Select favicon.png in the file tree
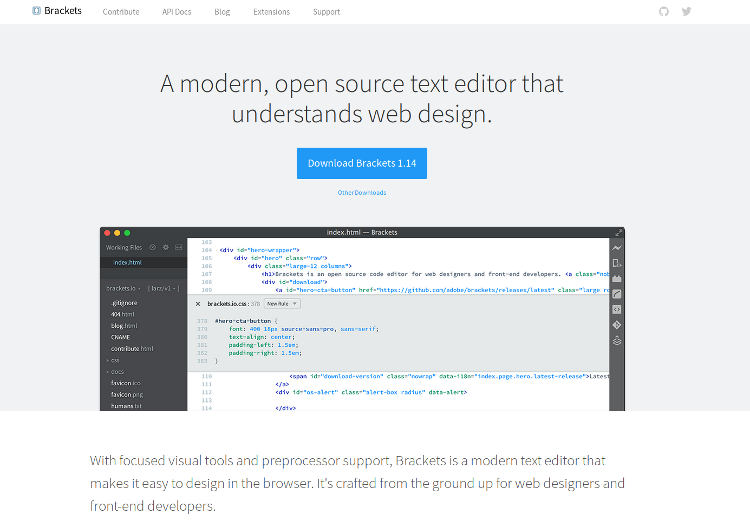Screen dimensions: 750x521 [x=127, y=395]
